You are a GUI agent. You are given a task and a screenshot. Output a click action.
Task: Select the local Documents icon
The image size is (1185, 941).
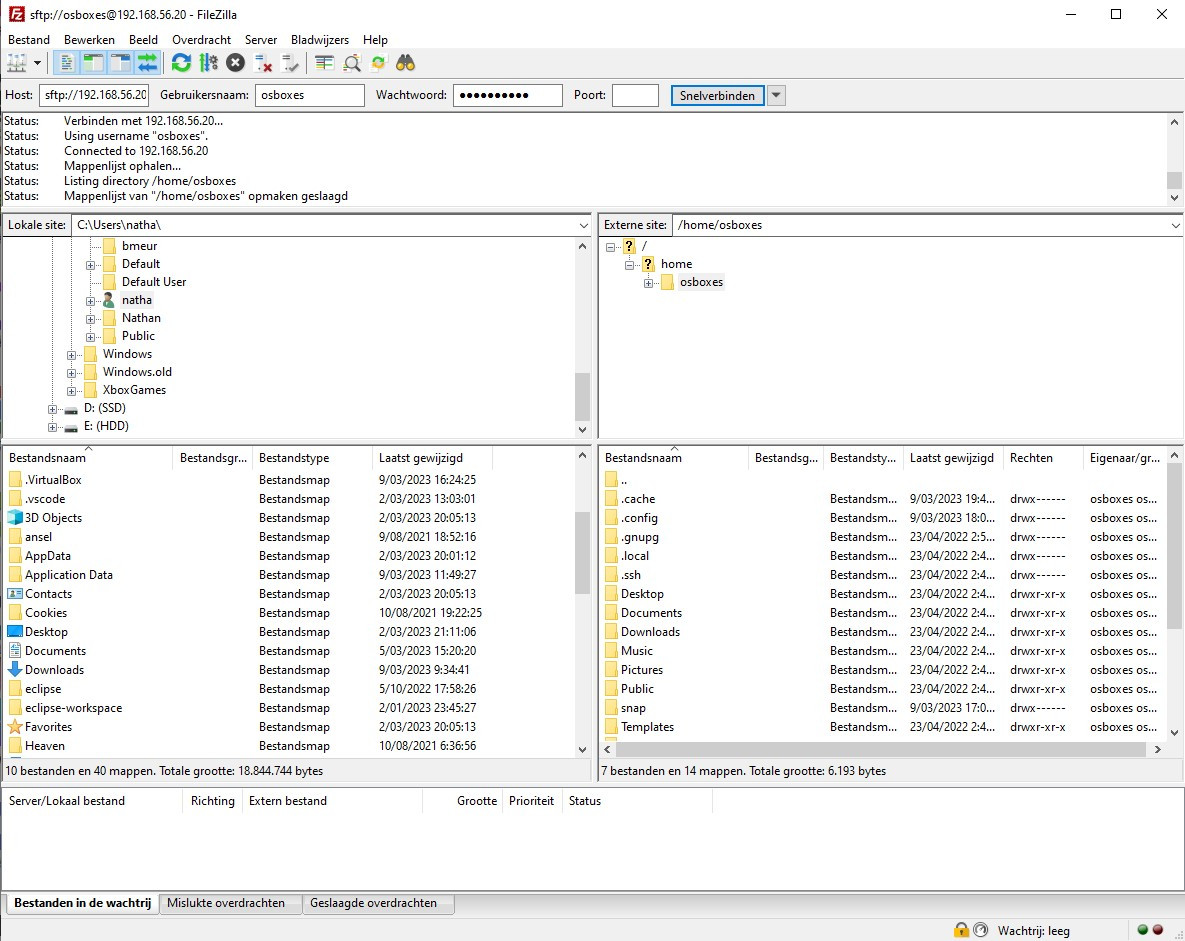tap(14, 650)
